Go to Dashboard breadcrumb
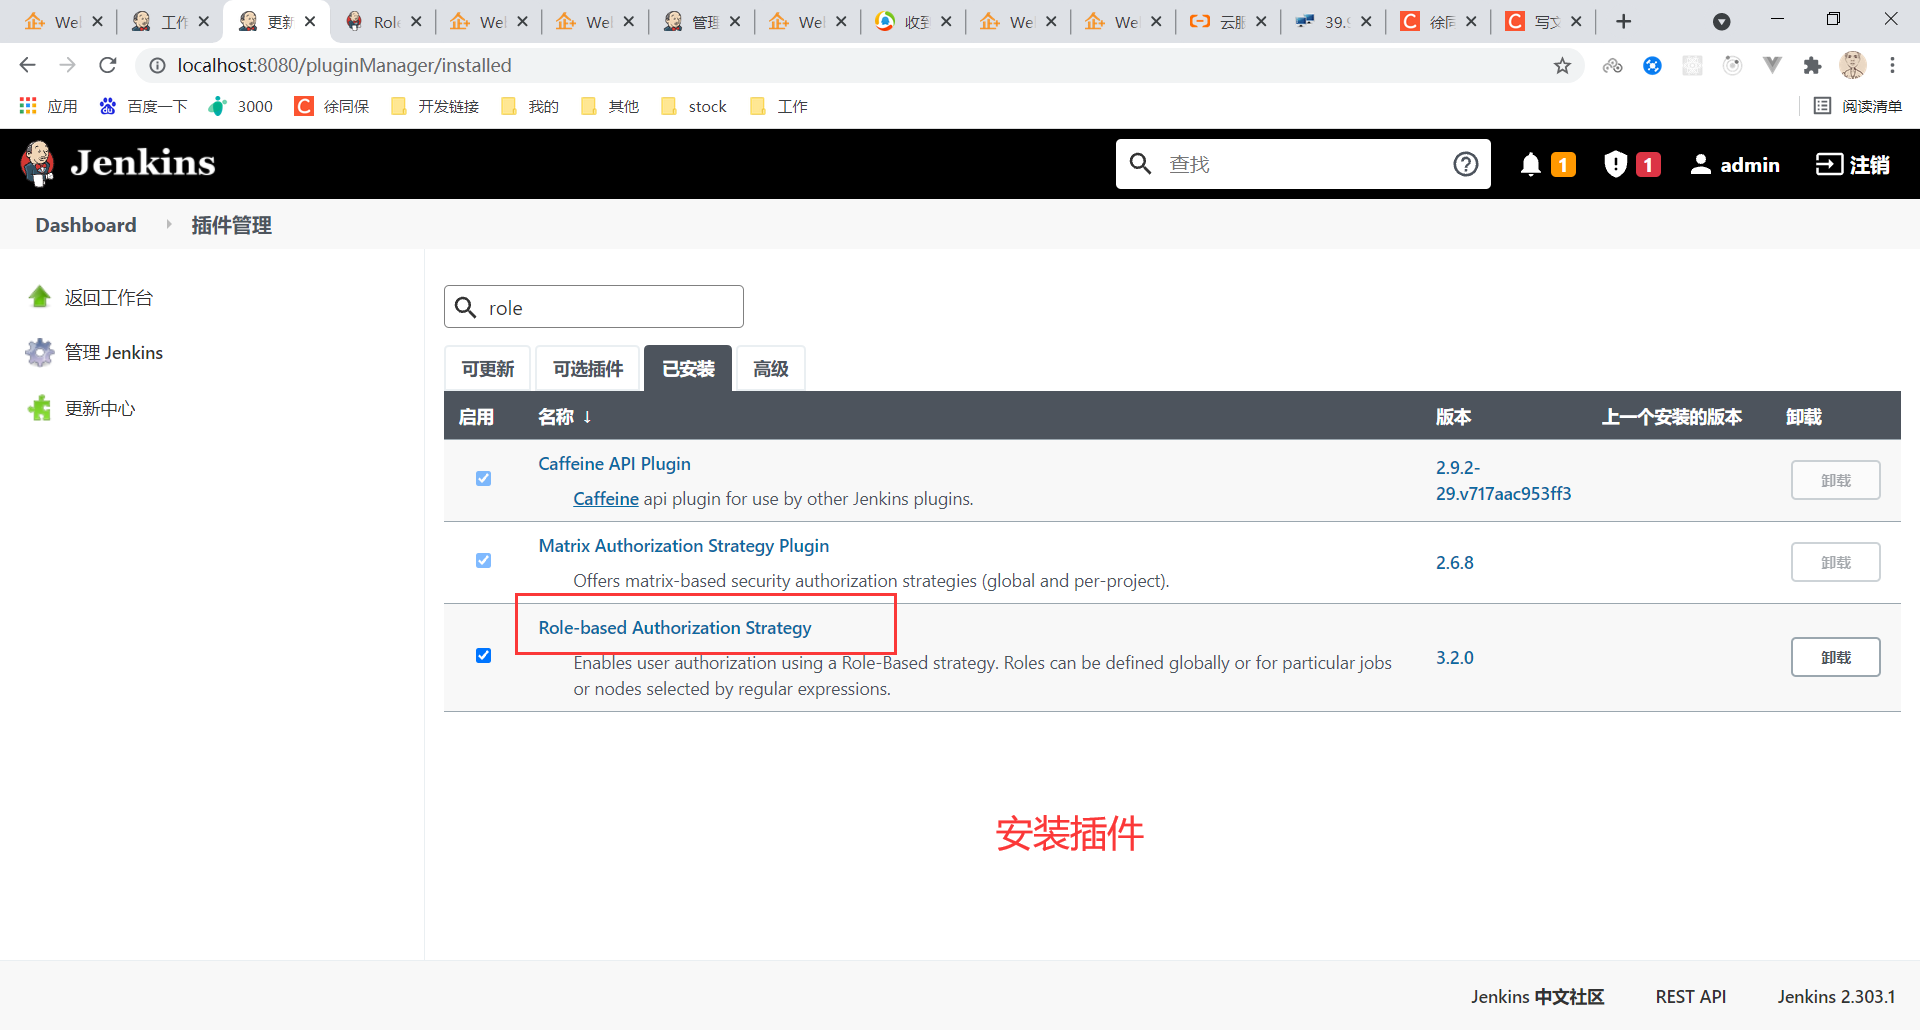The width and height of the screenshot is (1920, 1030). click(86, 225)
